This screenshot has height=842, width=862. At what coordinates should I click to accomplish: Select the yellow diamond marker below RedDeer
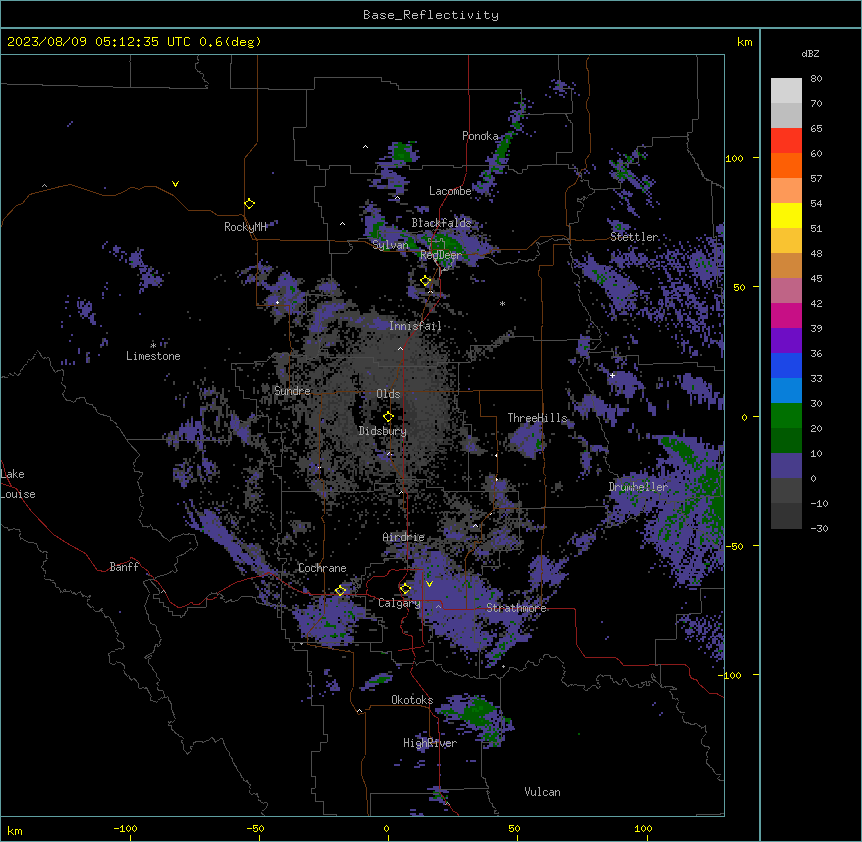(x=426, y=281)
